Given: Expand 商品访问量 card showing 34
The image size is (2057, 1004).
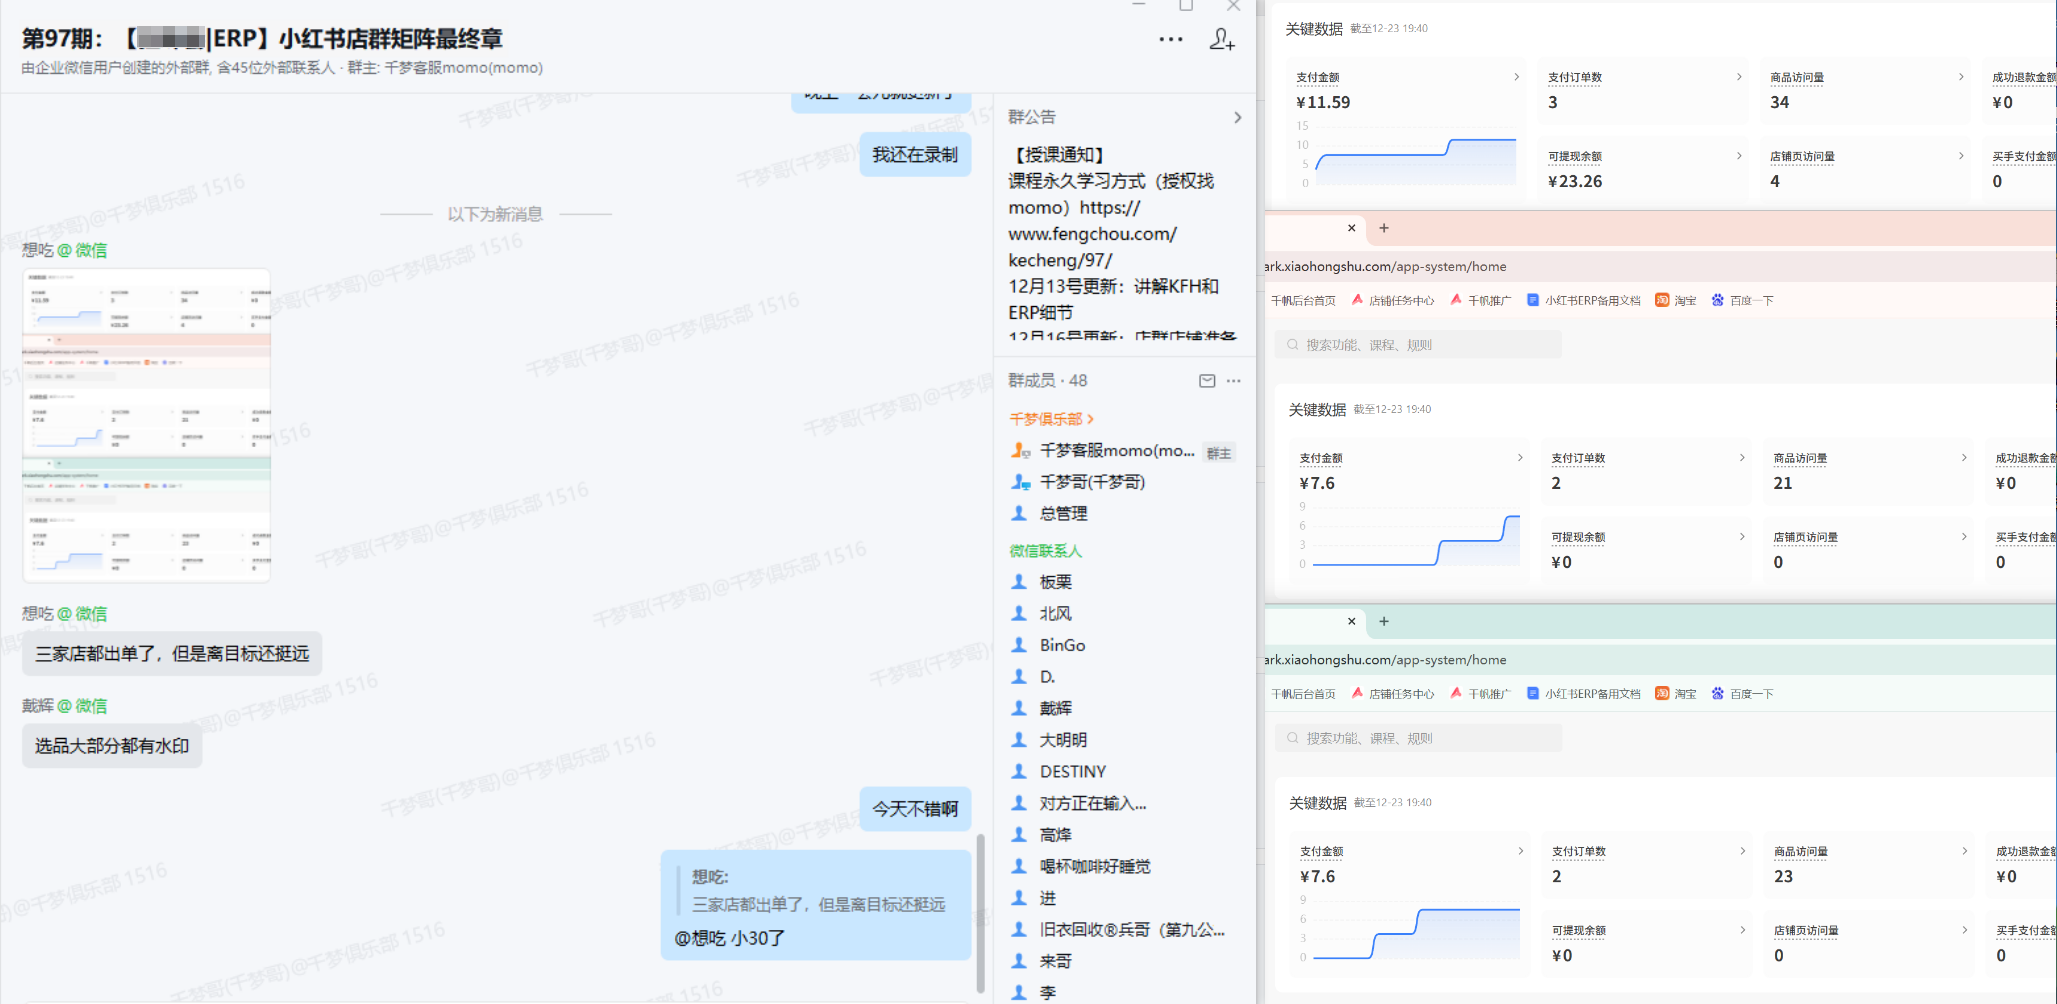Looking at the screenshot, I should pyautogui.click(x=1961, y=77).
